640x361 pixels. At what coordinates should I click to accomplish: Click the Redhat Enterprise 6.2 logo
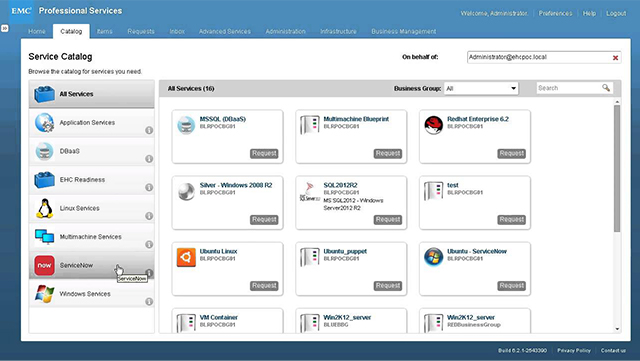[433, 125]
